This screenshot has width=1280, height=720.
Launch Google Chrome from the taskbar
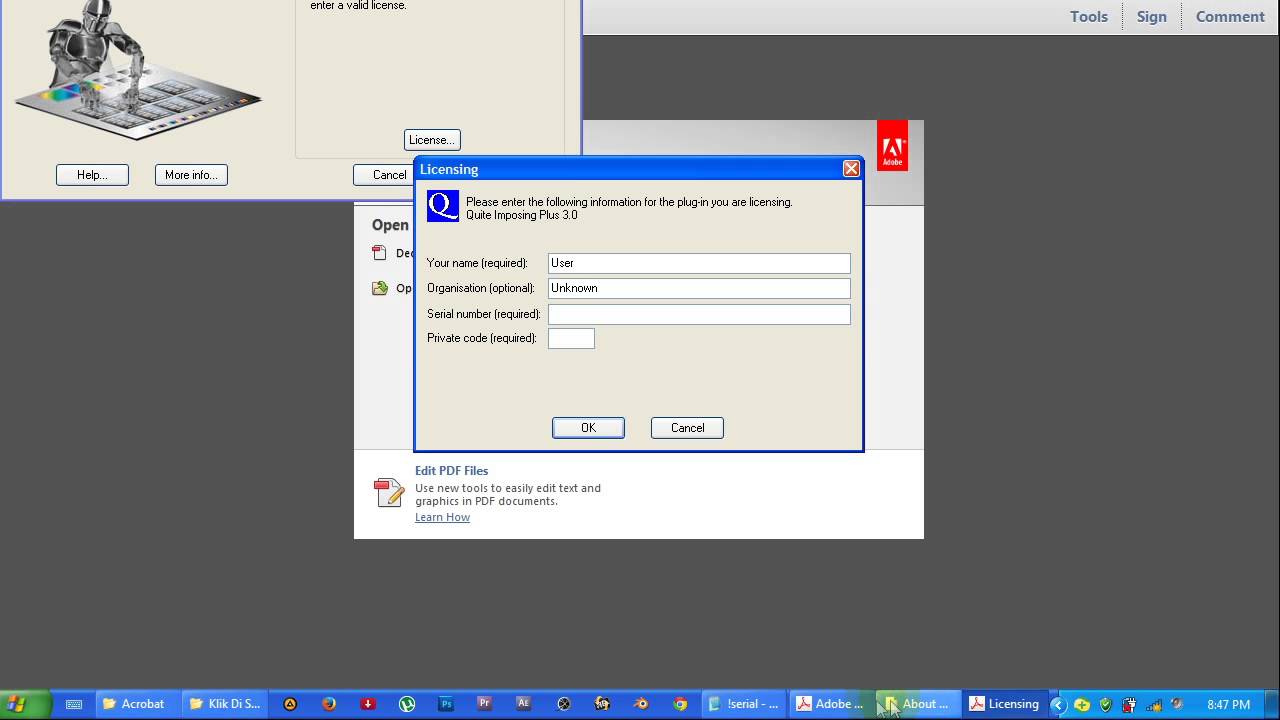[680, 704]
